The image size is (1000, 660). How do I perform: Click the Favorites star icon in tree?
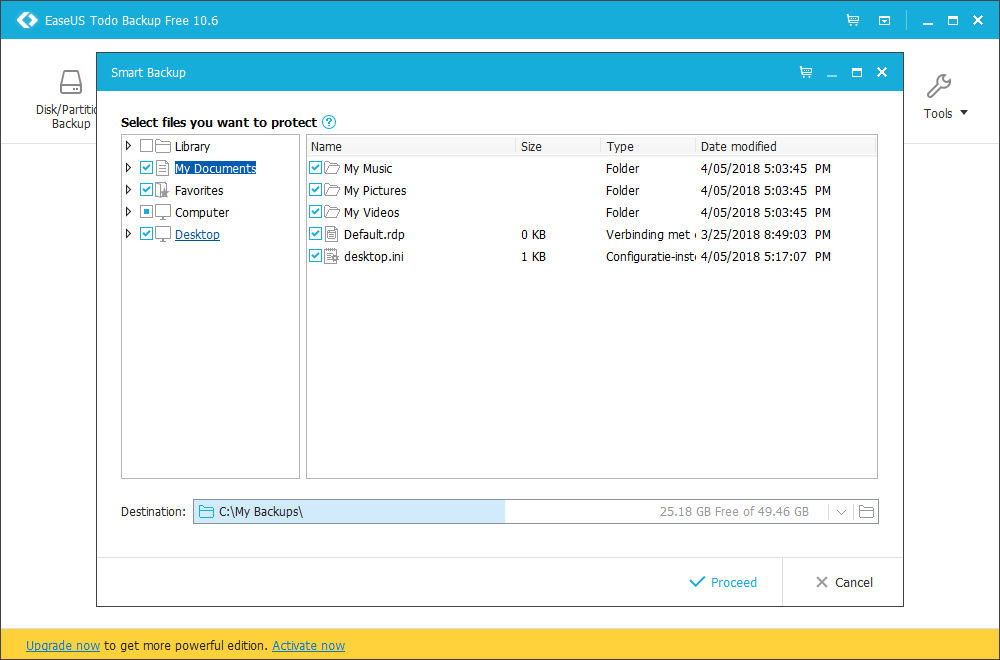click(163, 190)
